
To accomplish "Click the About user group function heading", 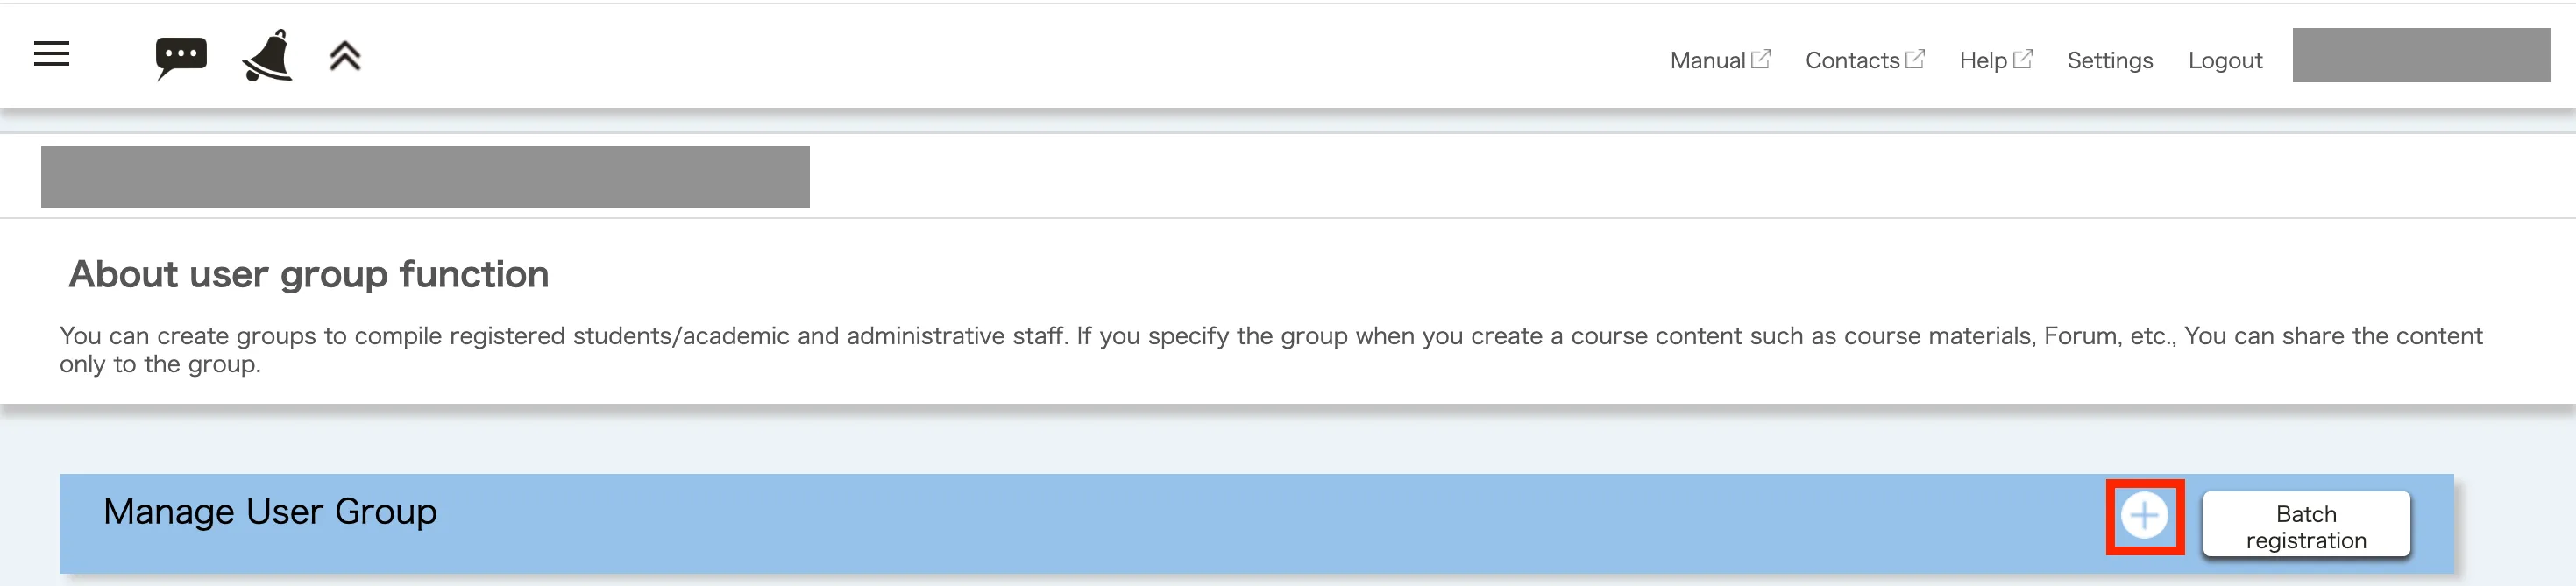I will point(308,274).
